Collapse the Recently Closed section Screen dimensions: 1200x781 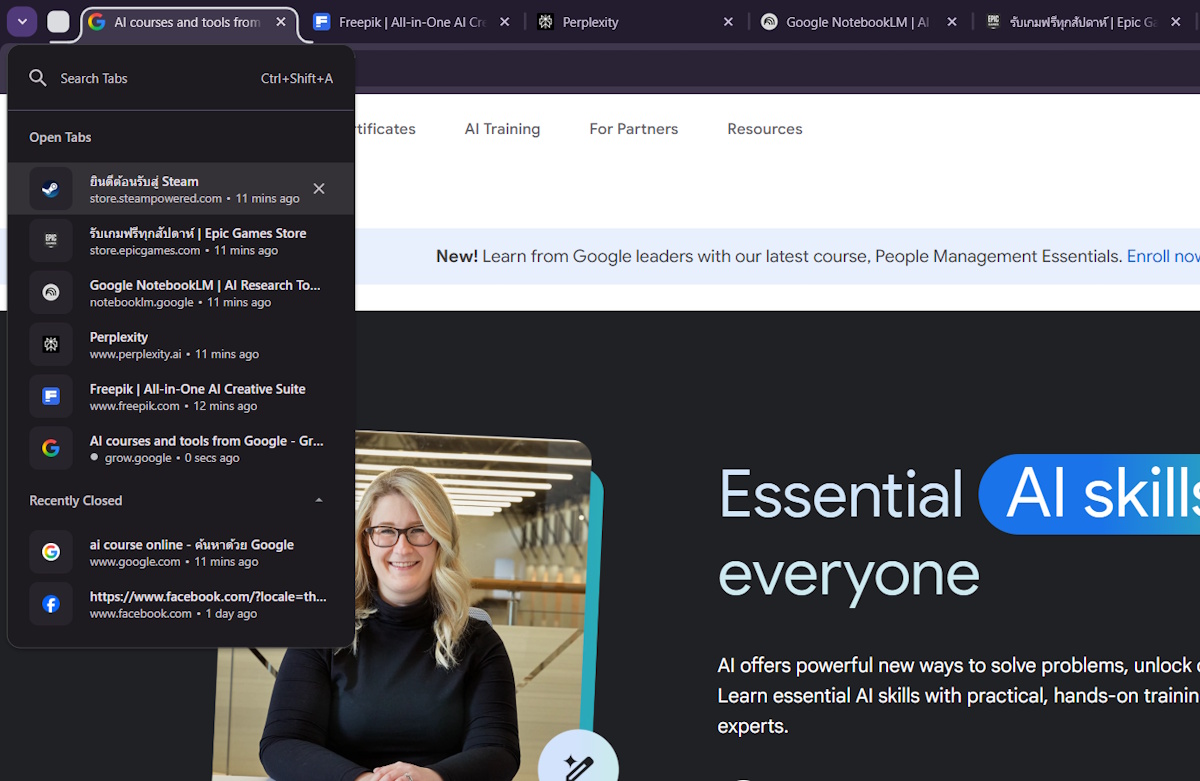(319, 500)
